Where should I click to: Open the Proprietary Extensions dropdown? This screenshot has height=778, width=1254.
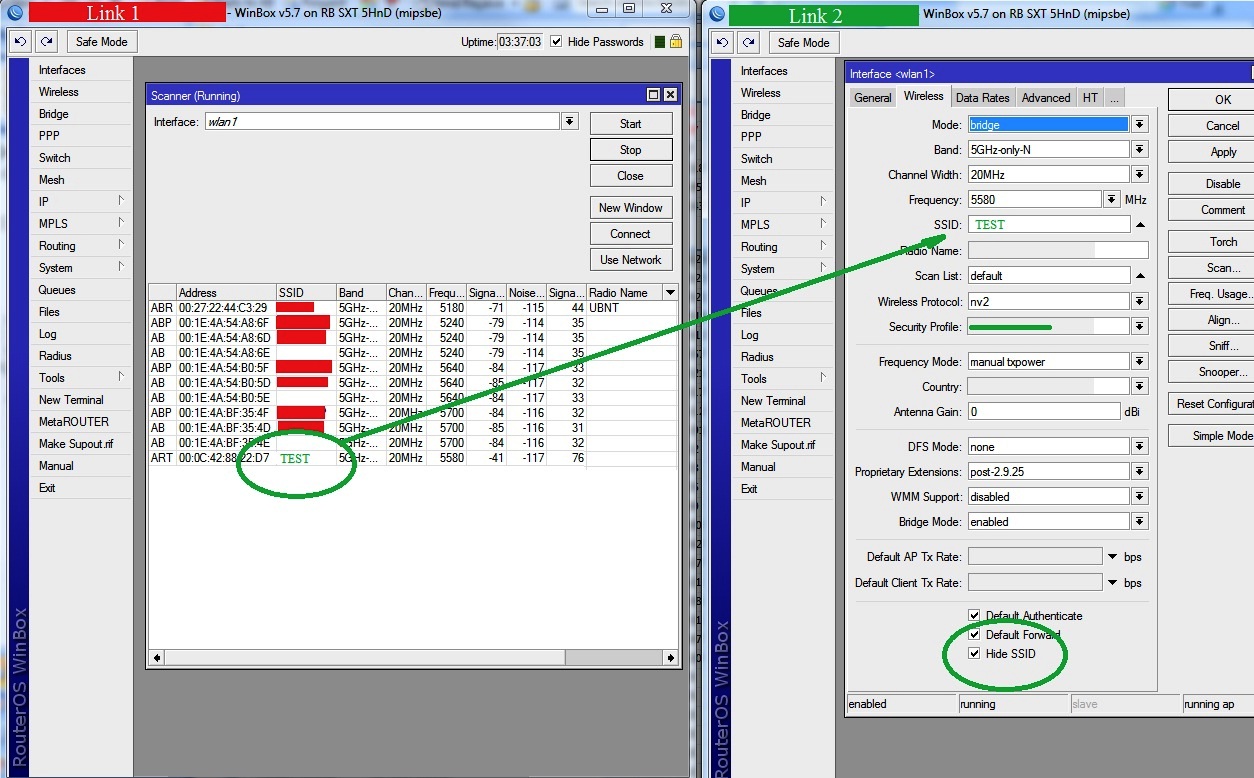coord(1140,472)
